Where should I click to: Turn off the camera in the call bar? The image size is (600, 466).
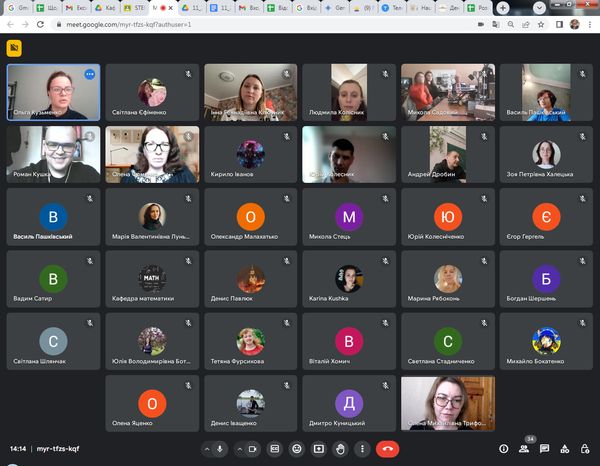point(252,449)
